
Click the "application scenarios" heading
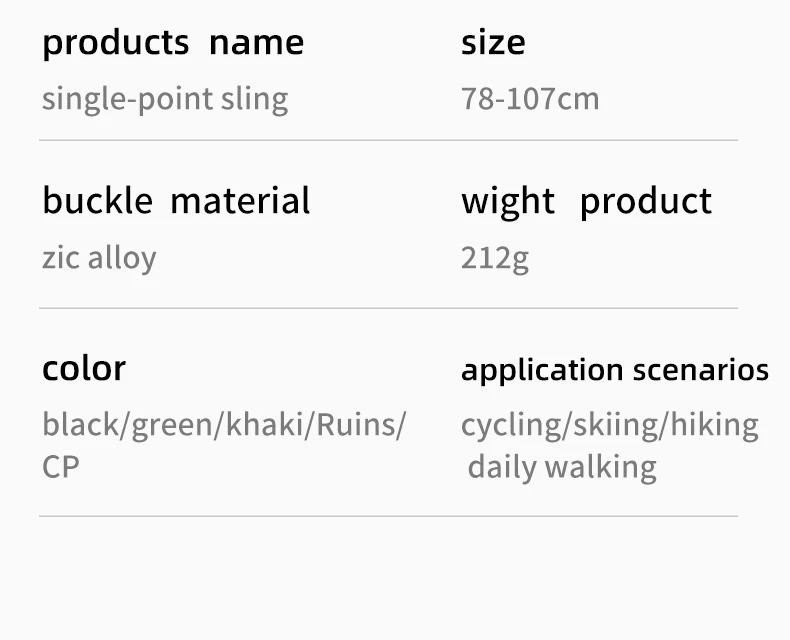(615, 370)
